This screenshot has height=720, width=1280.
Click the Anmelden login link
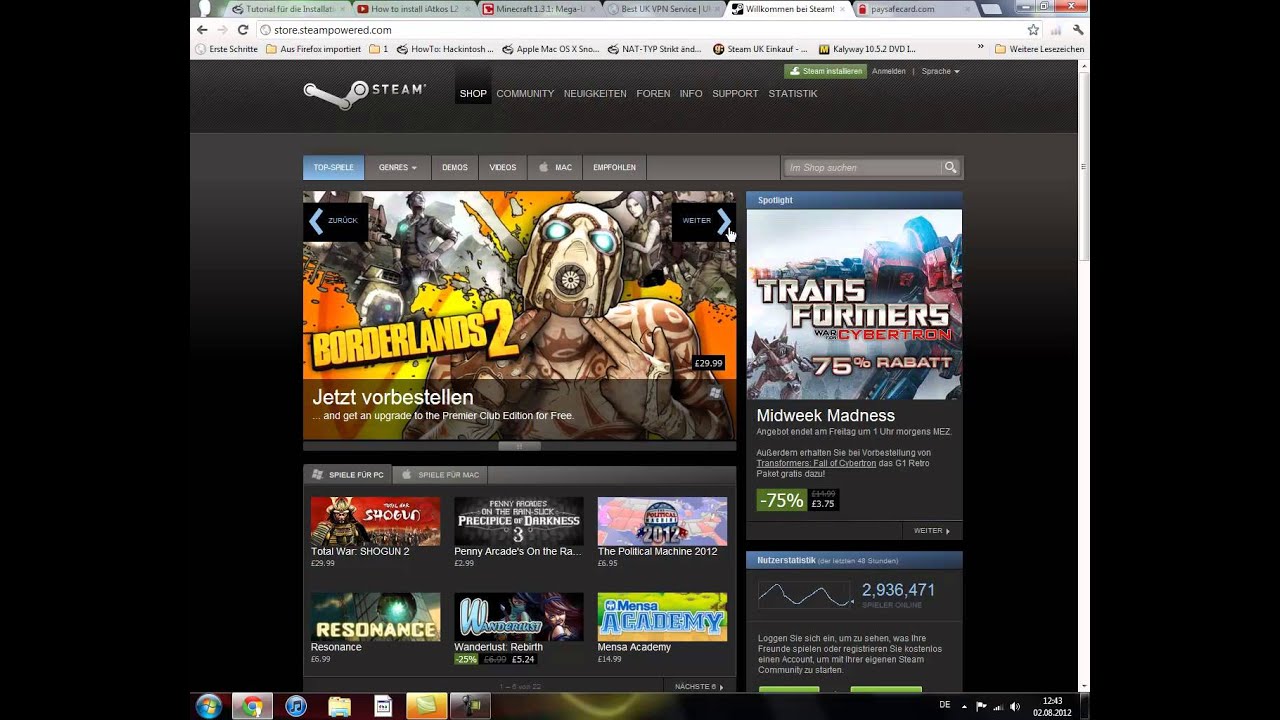(x=889, y=71)
